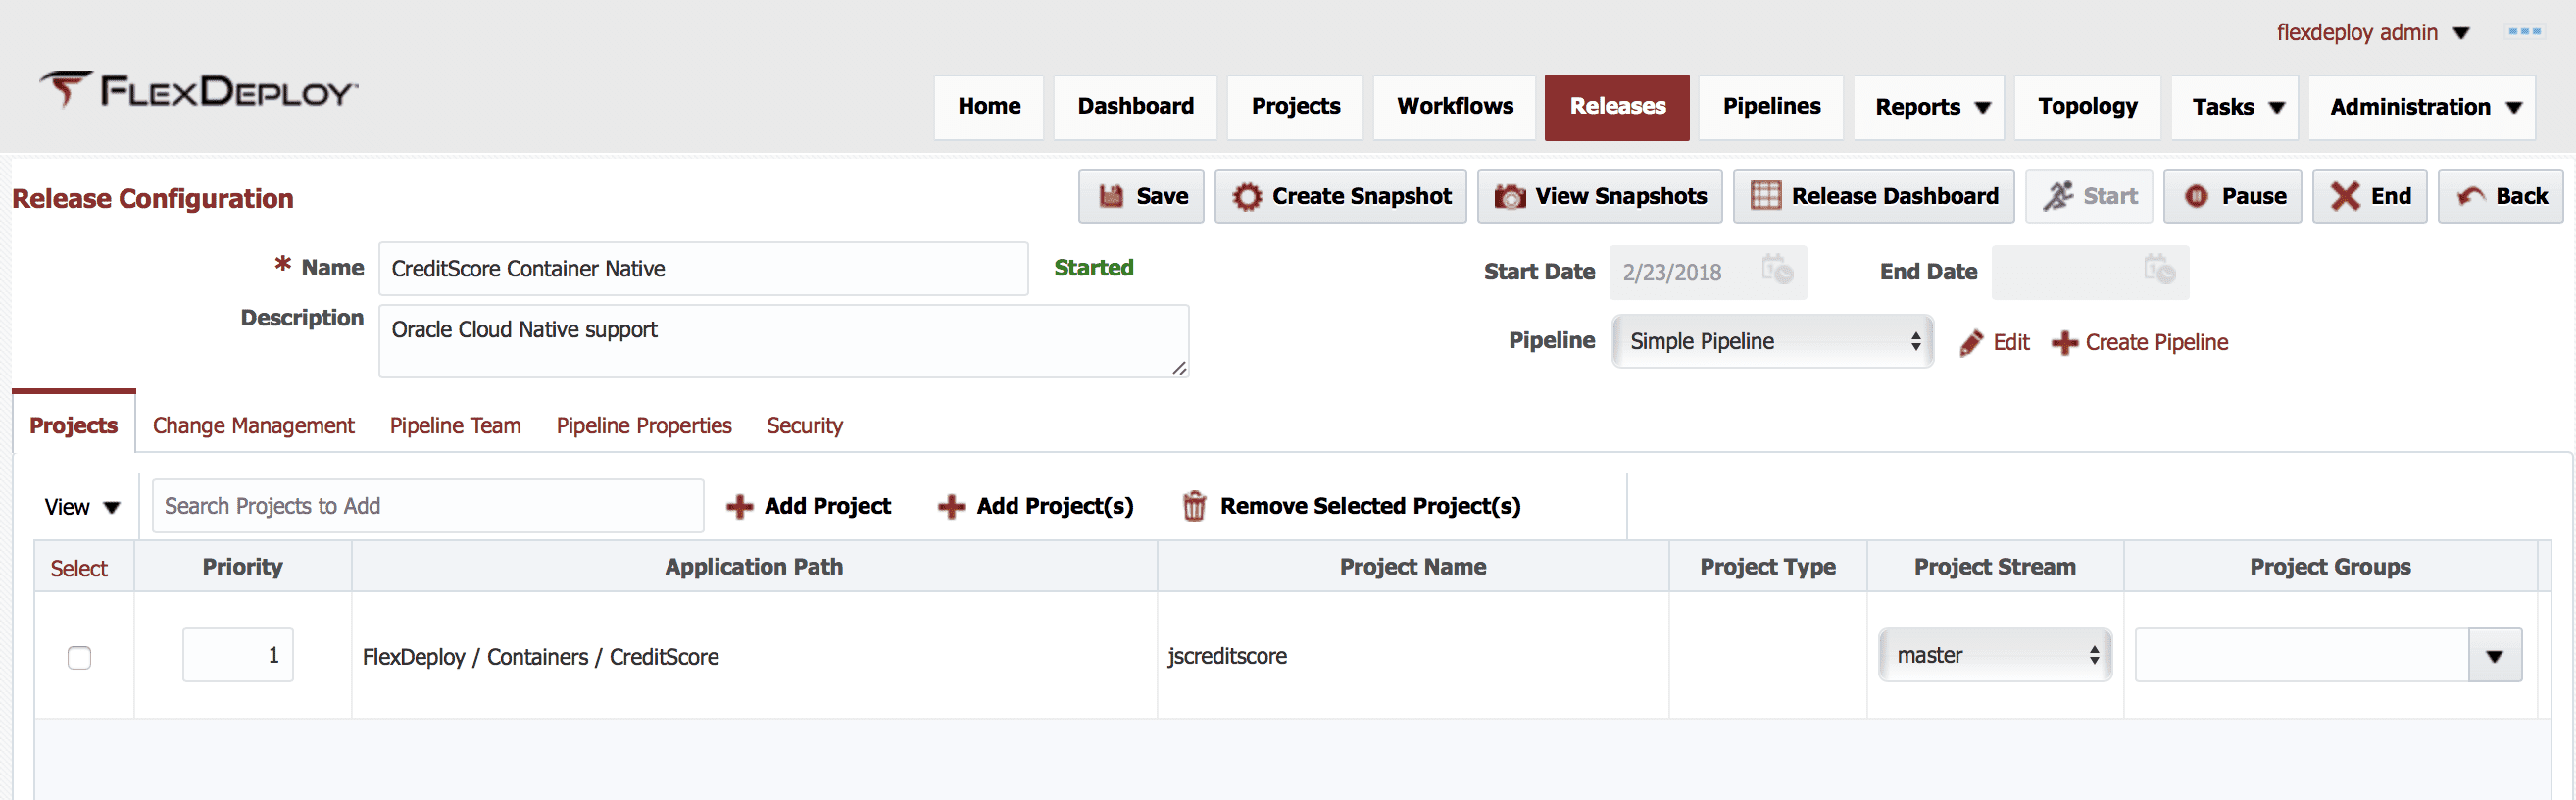This screenshot has height=800, width=2576.
Task: Click the Search Projects to Add field
Action: [428, 506]
